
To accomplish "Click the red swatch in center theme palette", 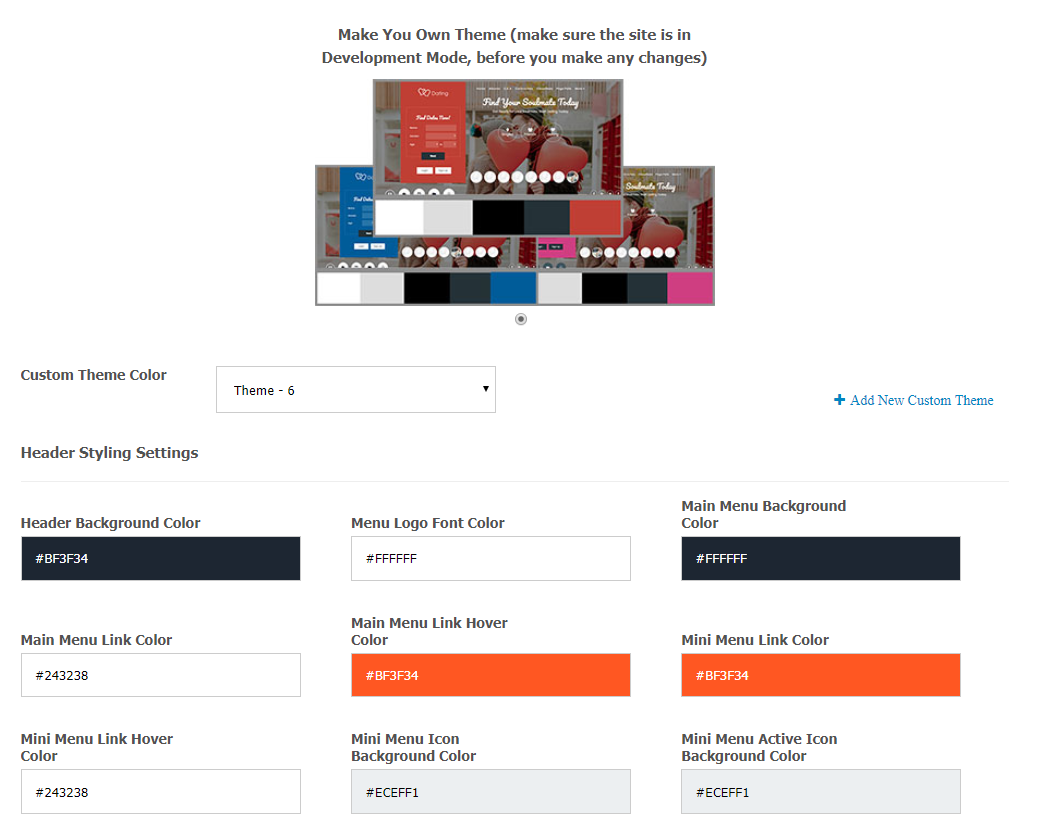I will click(596, 217).
